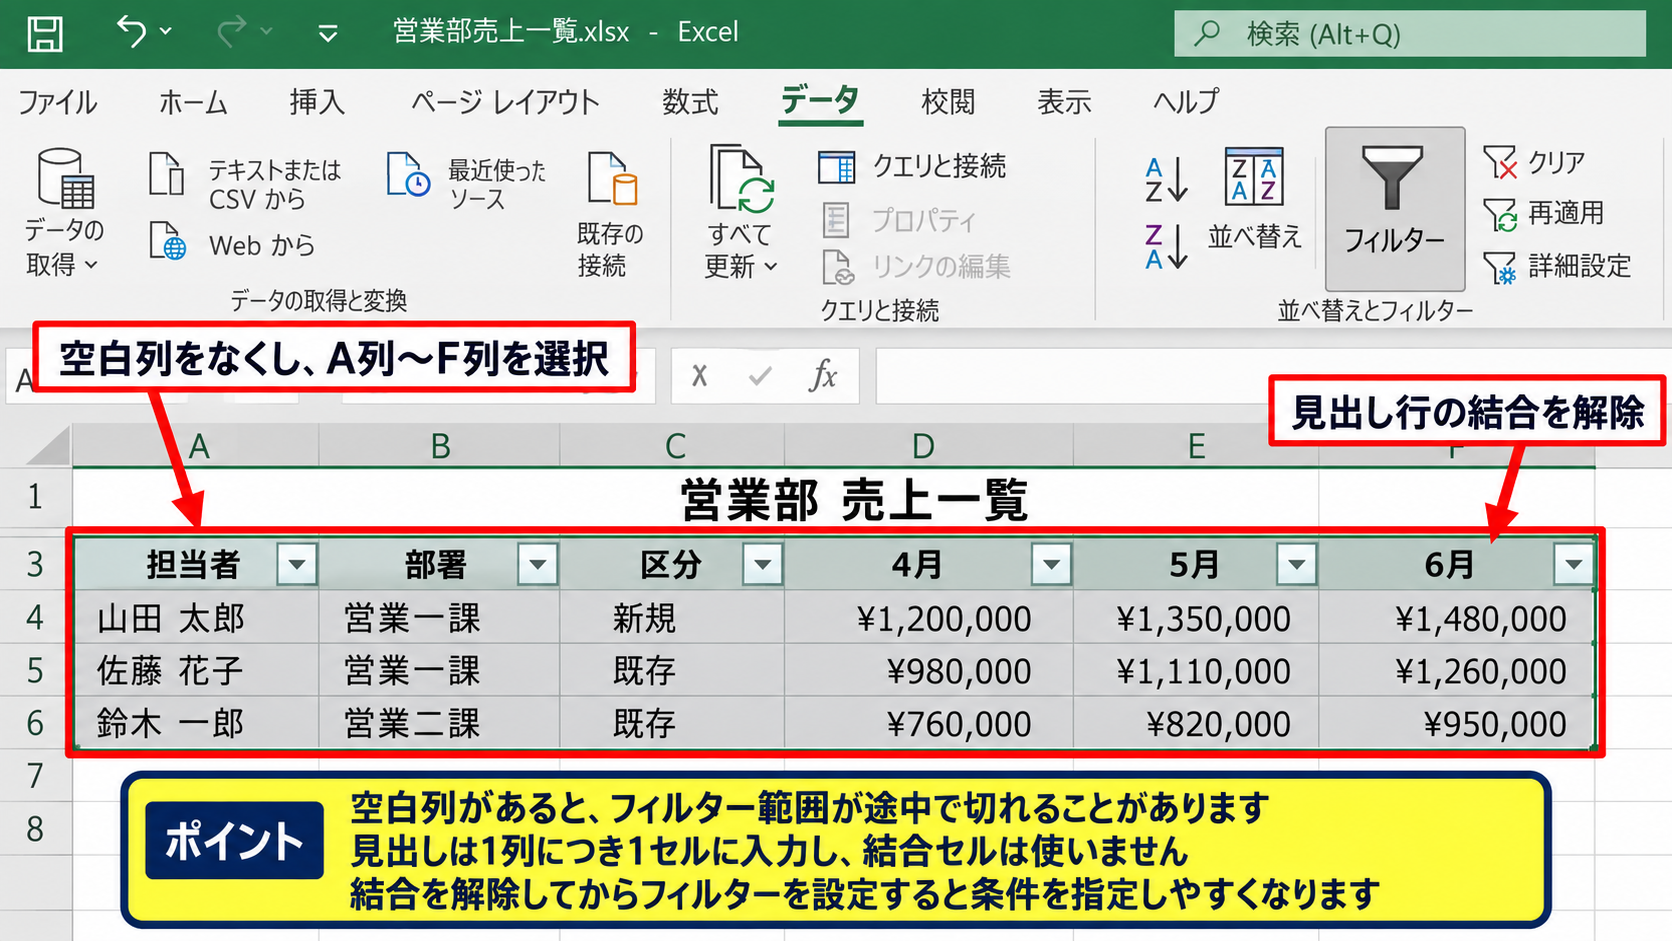Image resolution: width=1672 pixels, height=941 pixels.
Task: Select the cell with value ¥760,000
Action: pos(929,723)
